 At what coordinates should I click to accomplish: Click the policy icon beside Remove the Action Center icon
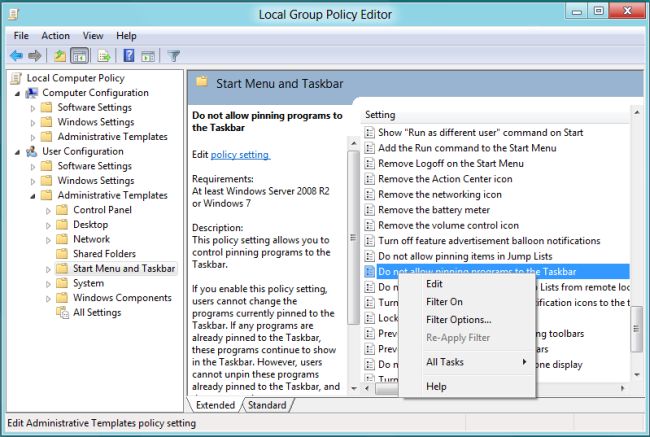[369, 179]
